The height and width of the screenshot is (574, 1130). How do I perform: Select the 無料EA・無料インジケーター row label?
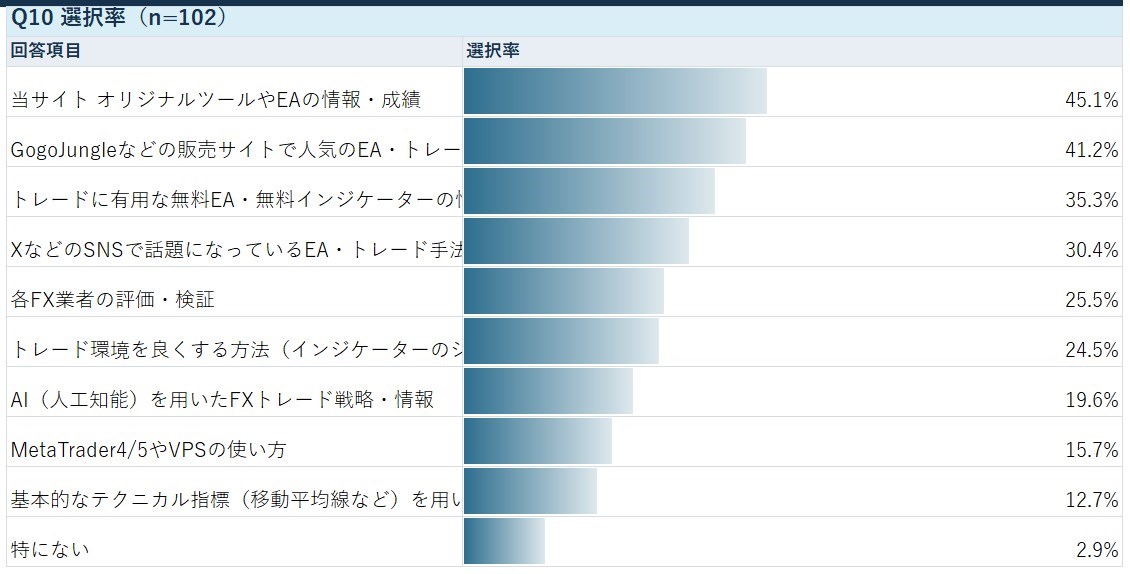(x=236, y=200)
